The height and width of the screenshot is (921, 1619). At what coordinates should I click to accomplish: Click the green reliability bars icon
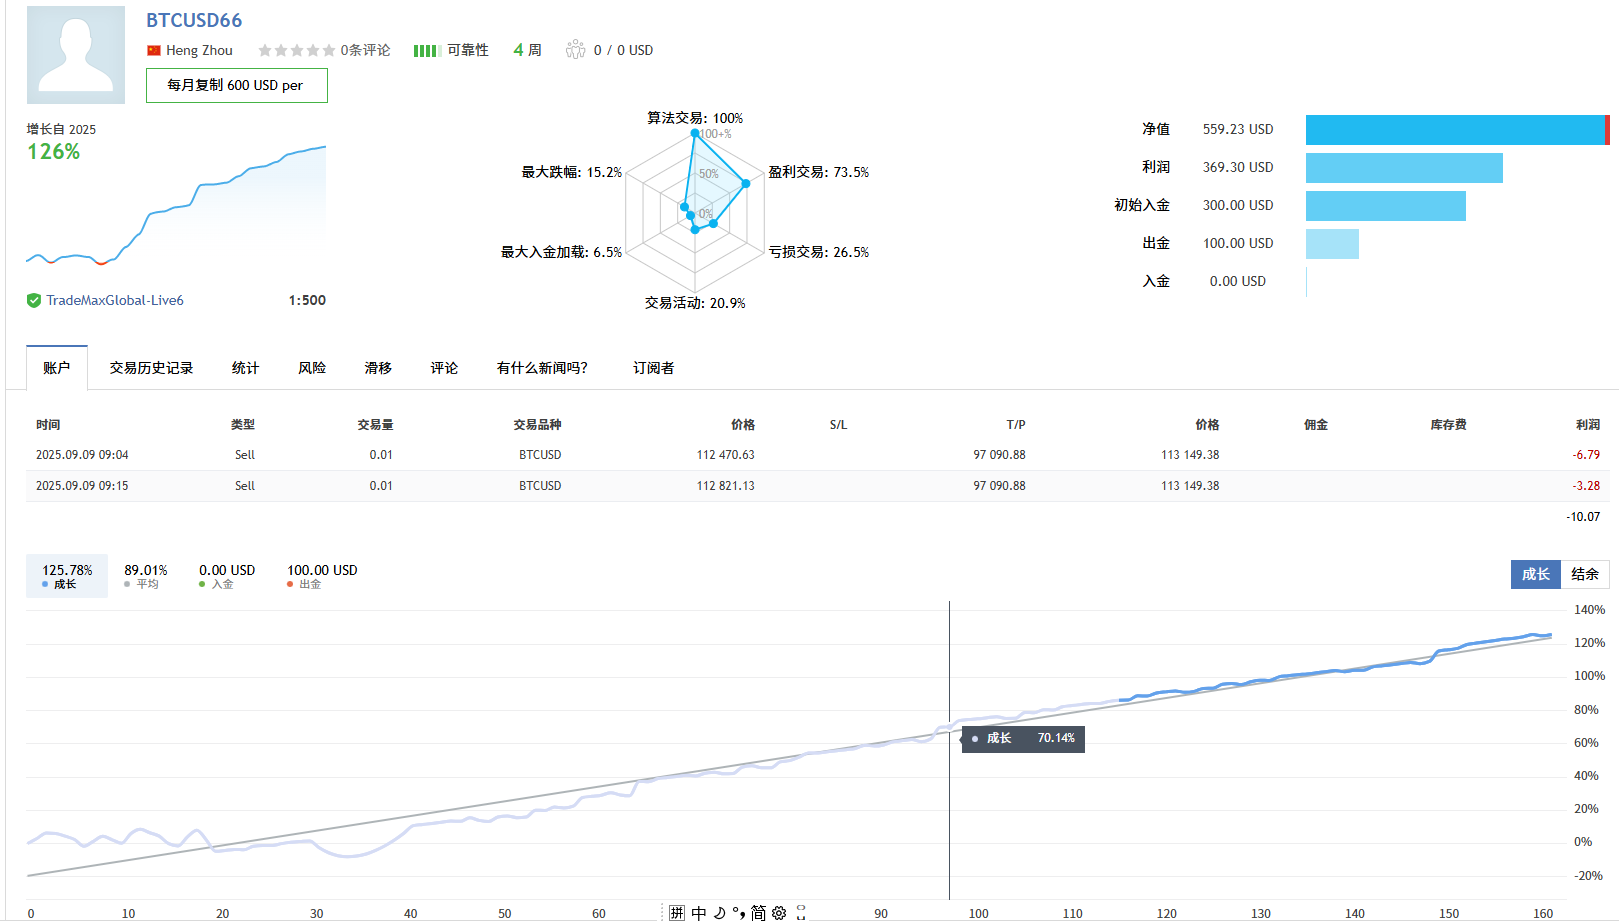click(427, 51)
